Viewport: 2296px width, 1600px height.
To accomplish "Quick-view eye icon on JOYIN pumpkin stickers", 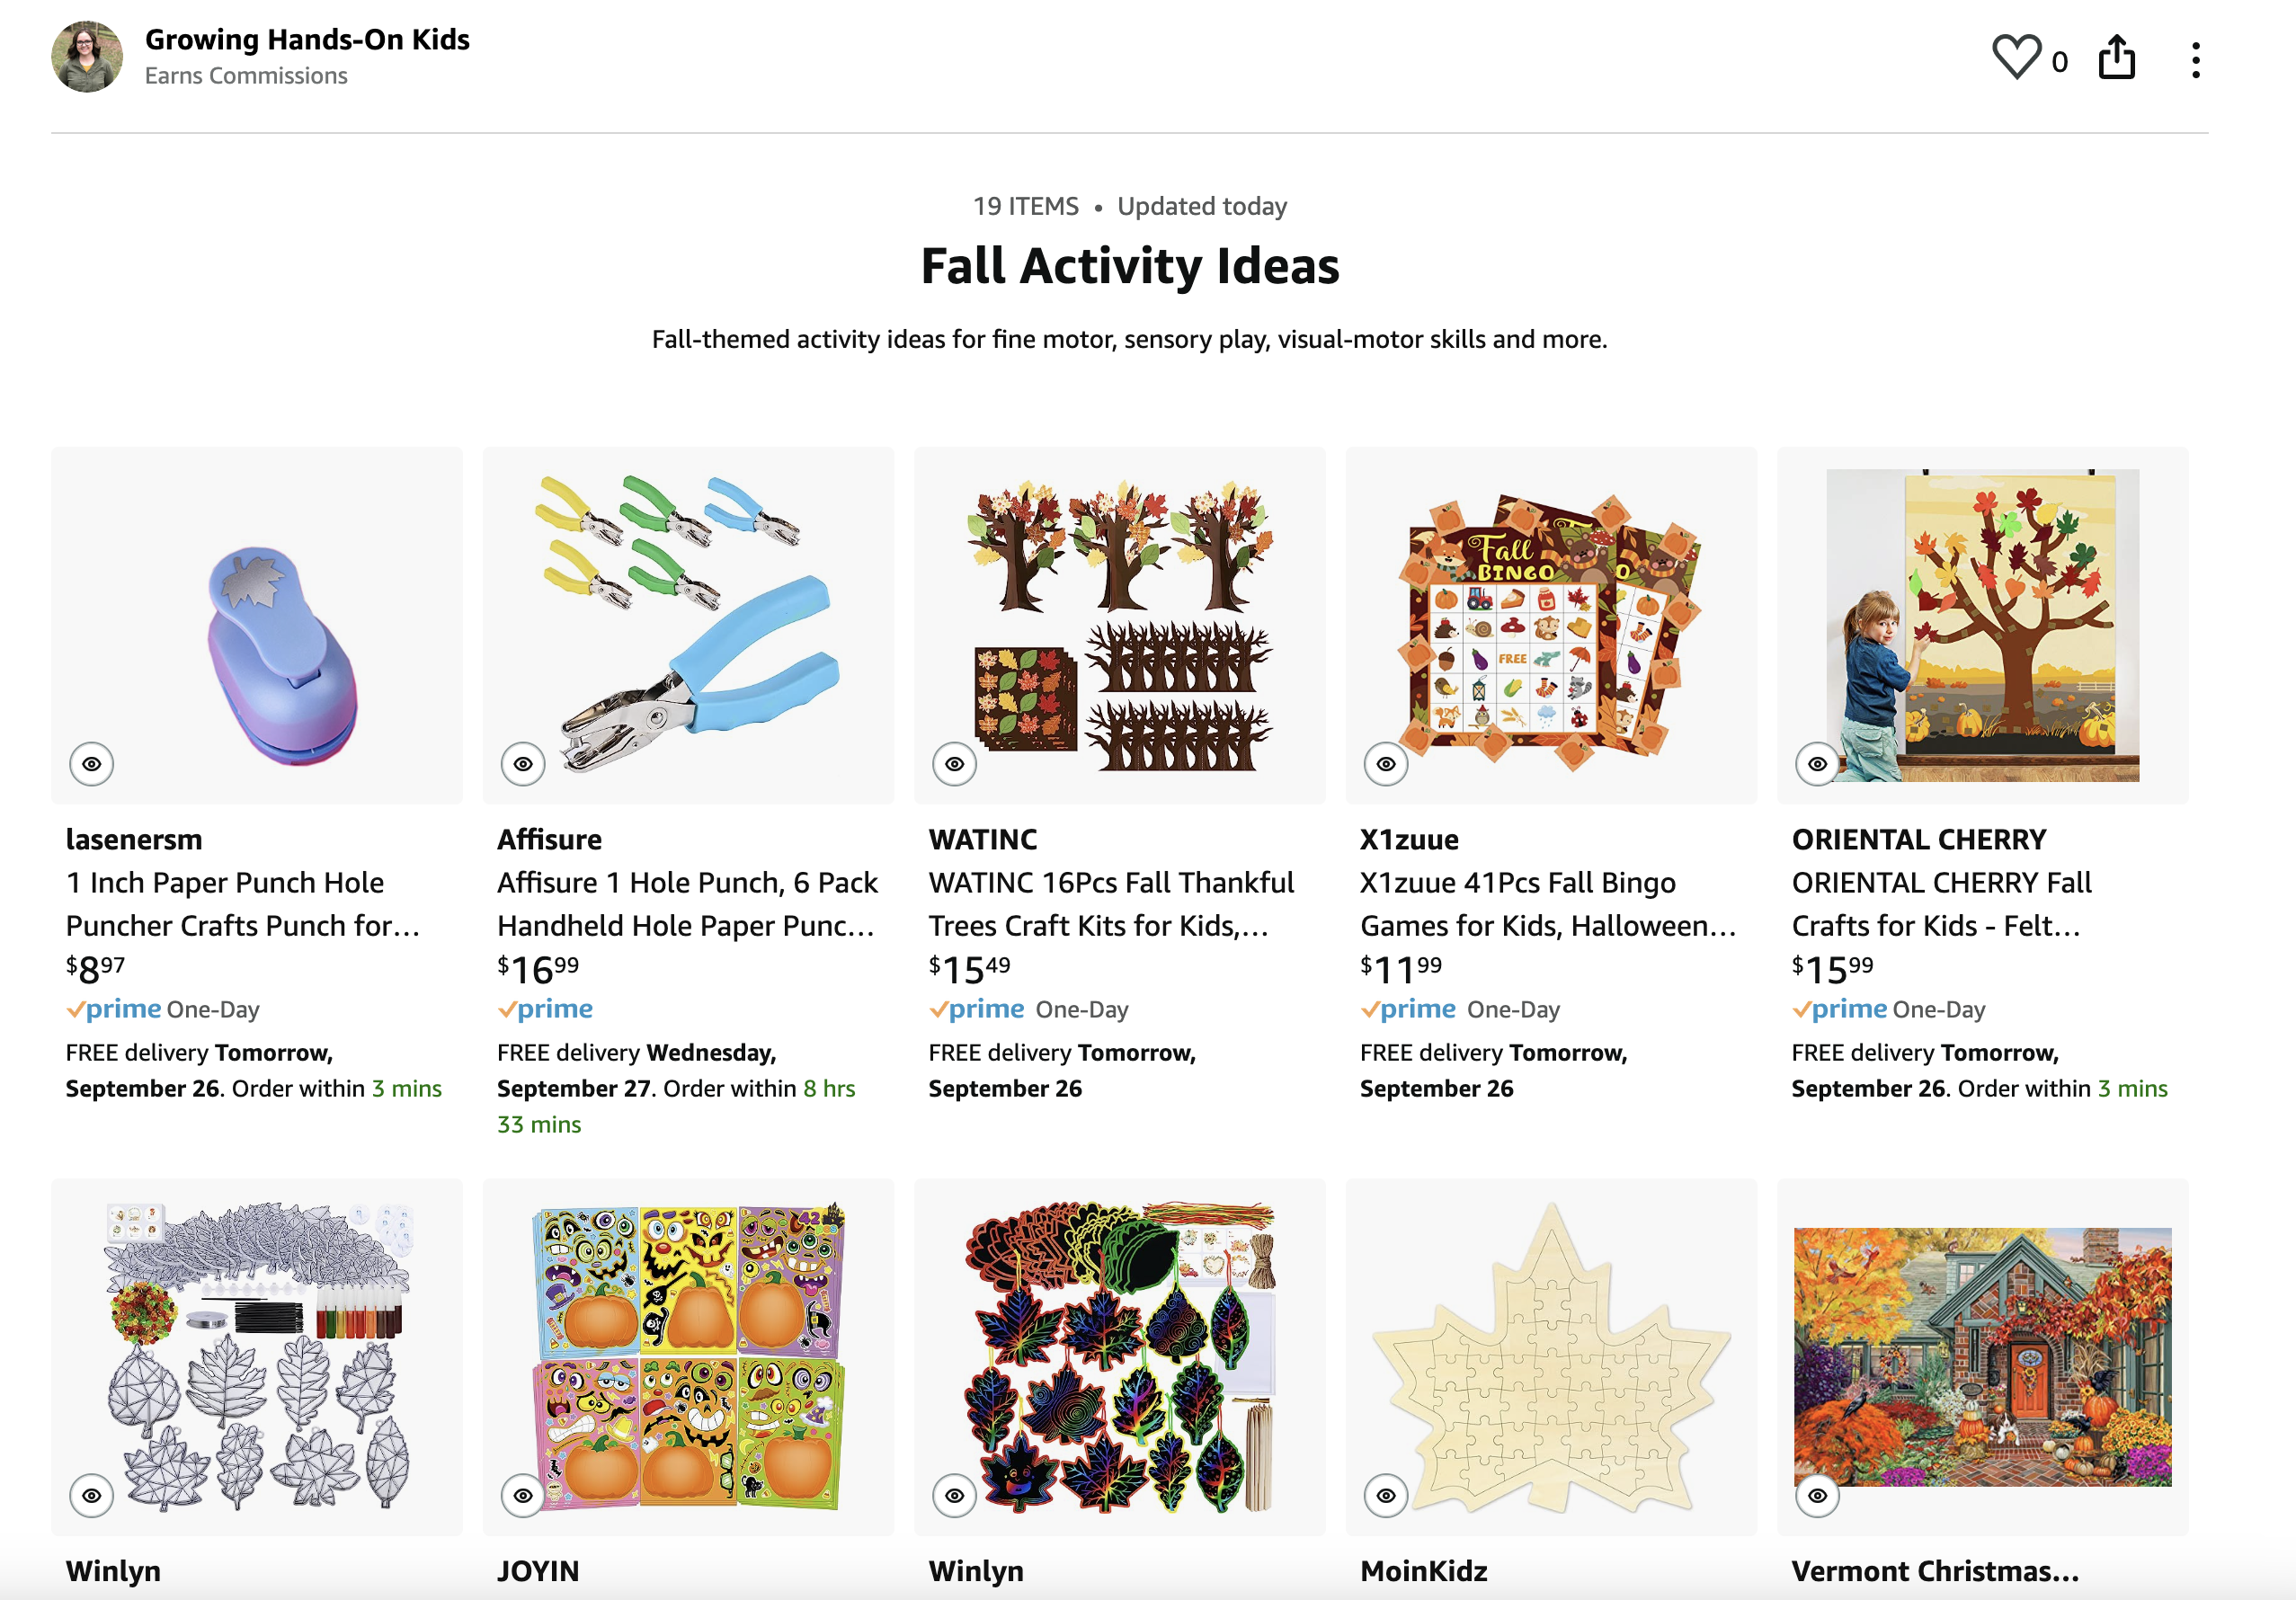I will (523, 1495).
